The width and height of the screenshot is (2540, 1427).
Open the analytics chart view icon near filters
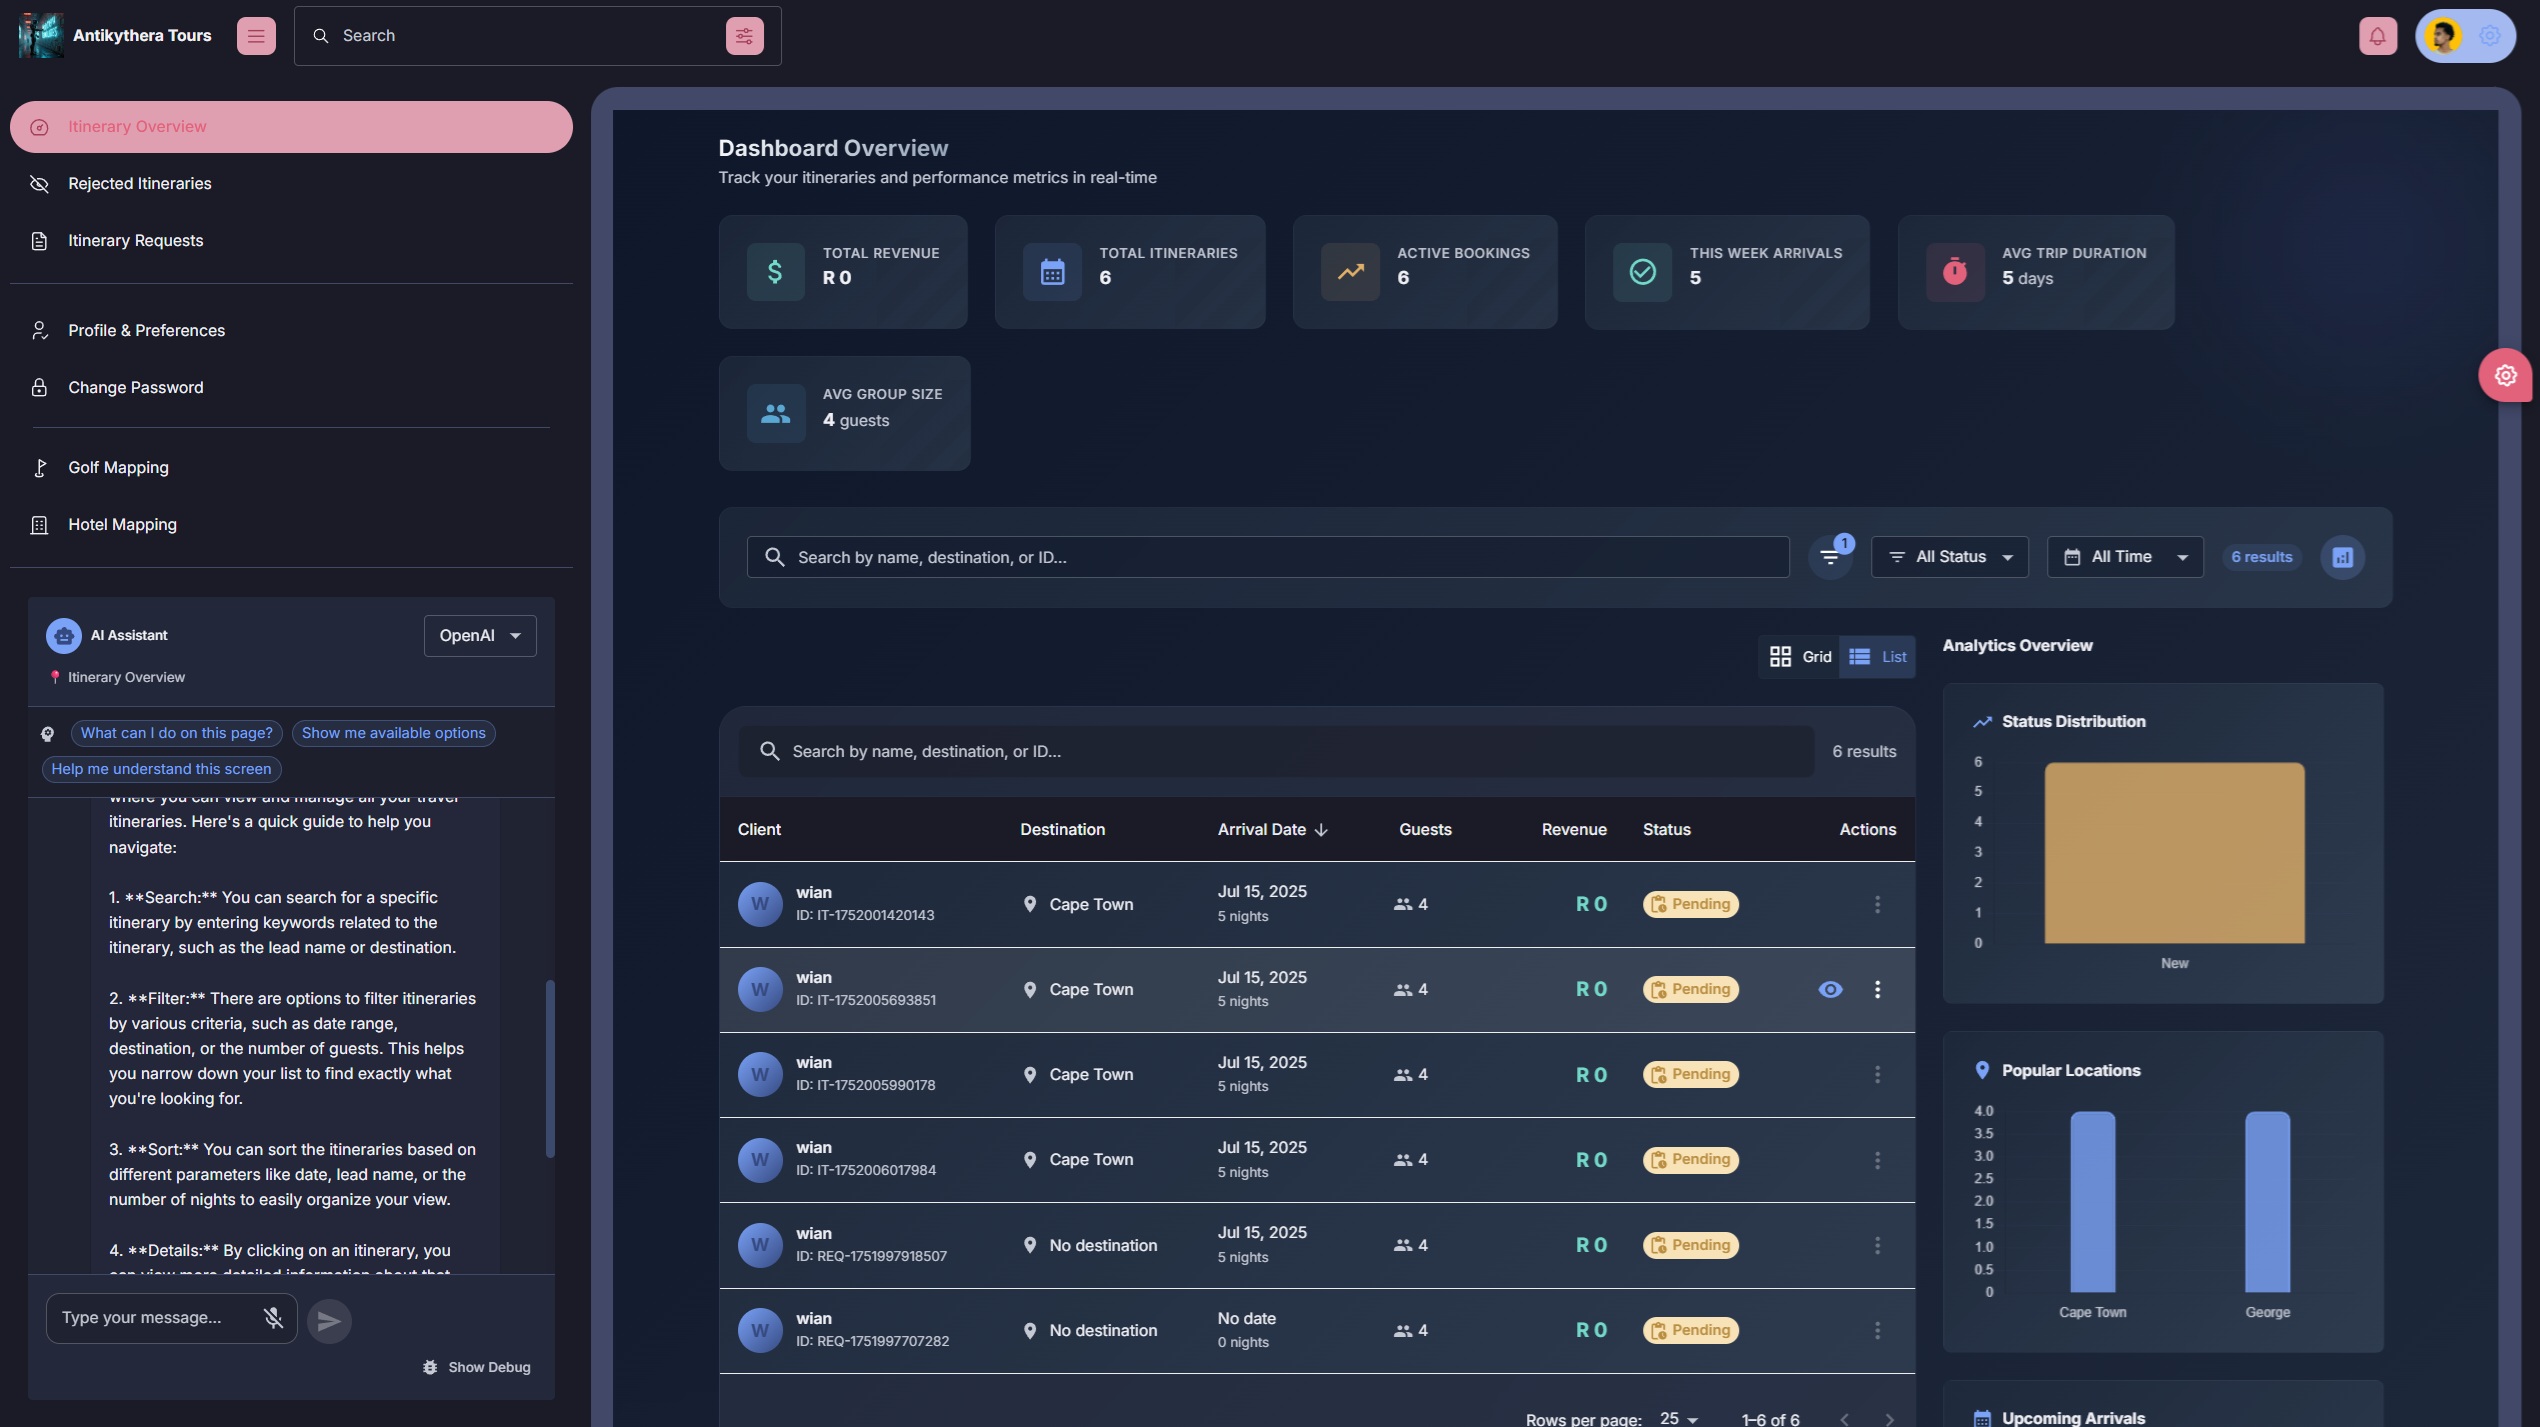pyautogui.click(x=2343, y=557)
